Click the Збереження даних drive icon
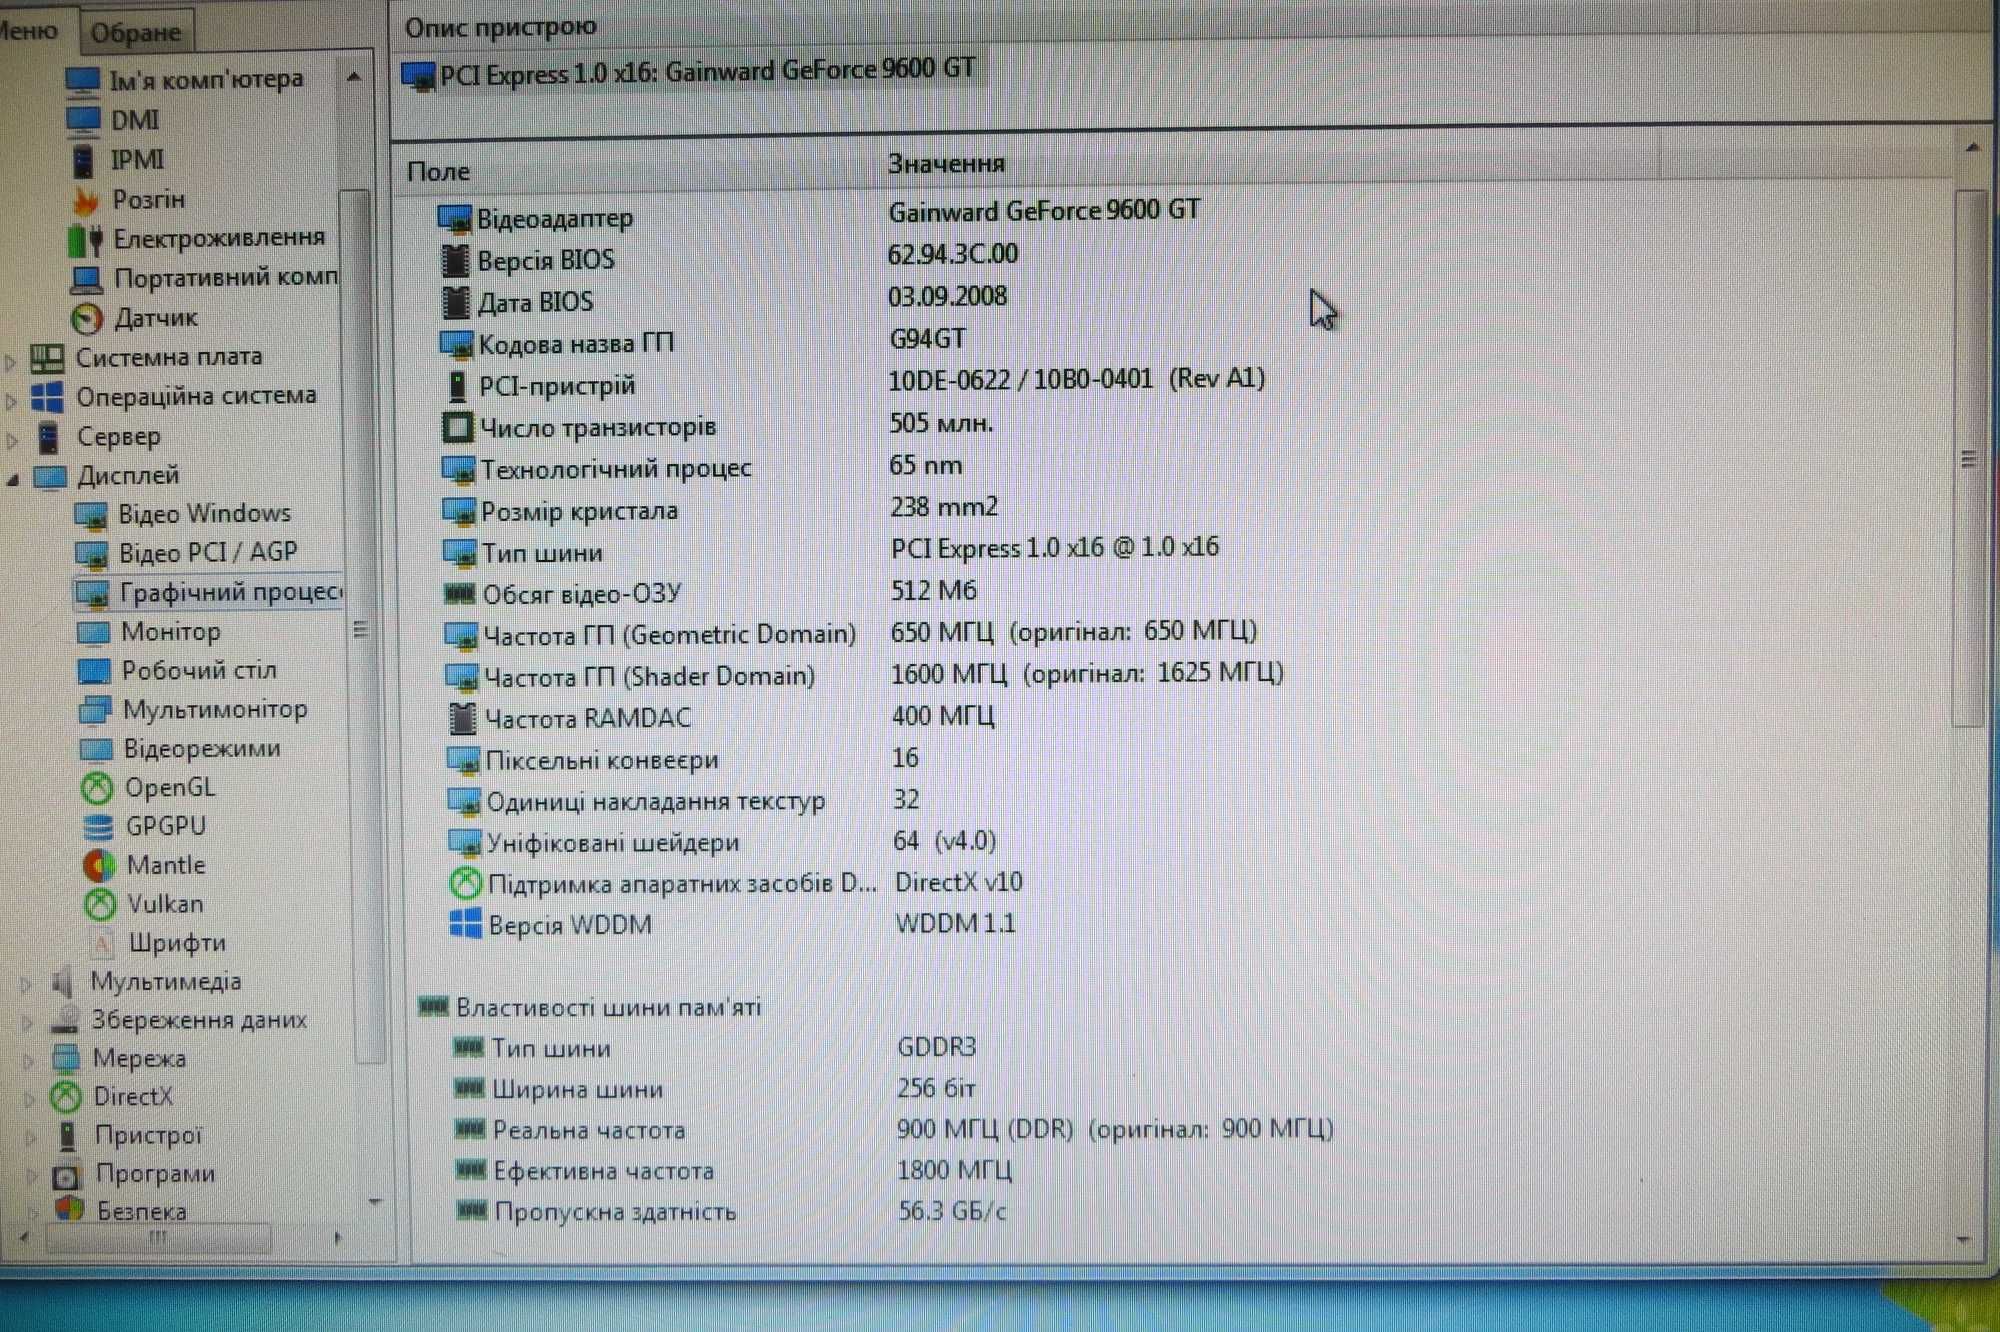Image resolution: width=2000 pixels, height=1332 pixels. click(66, 1020)
